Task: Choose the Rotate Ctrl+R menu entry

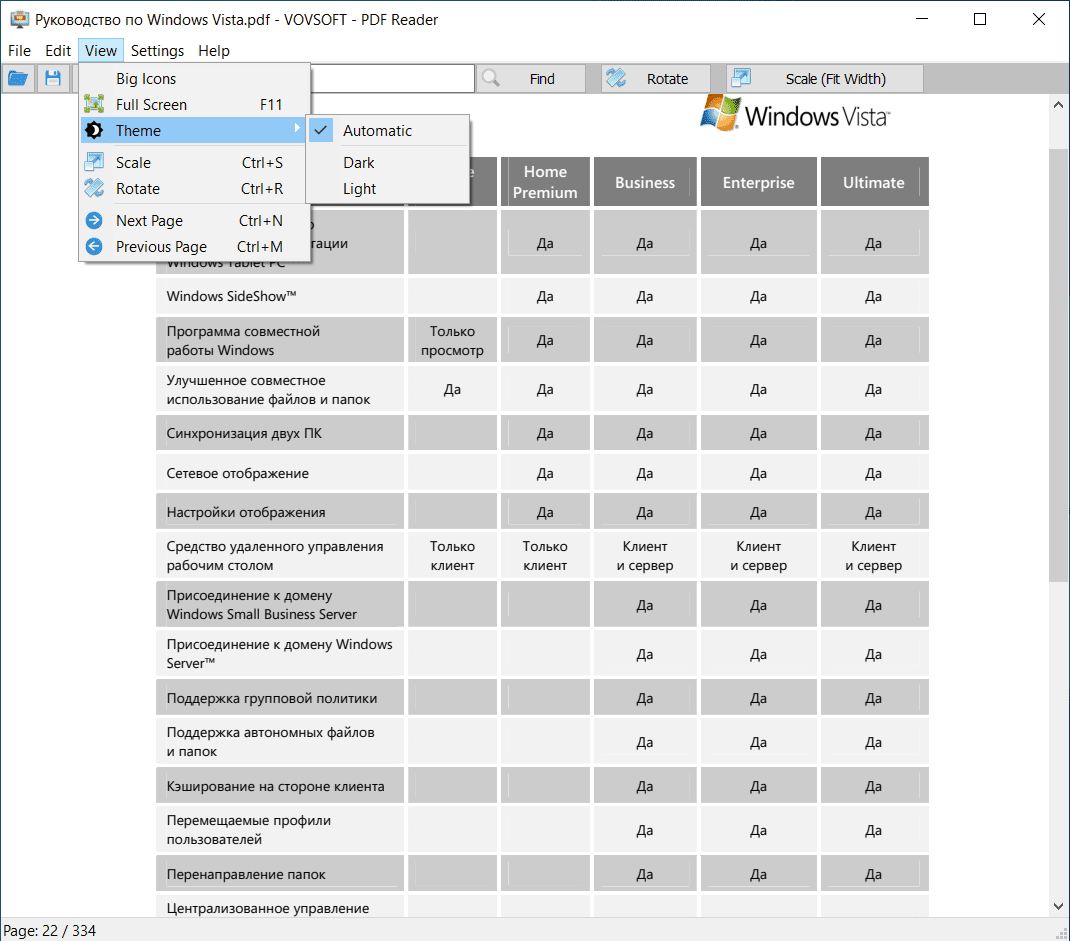Action: coord(194,188)
